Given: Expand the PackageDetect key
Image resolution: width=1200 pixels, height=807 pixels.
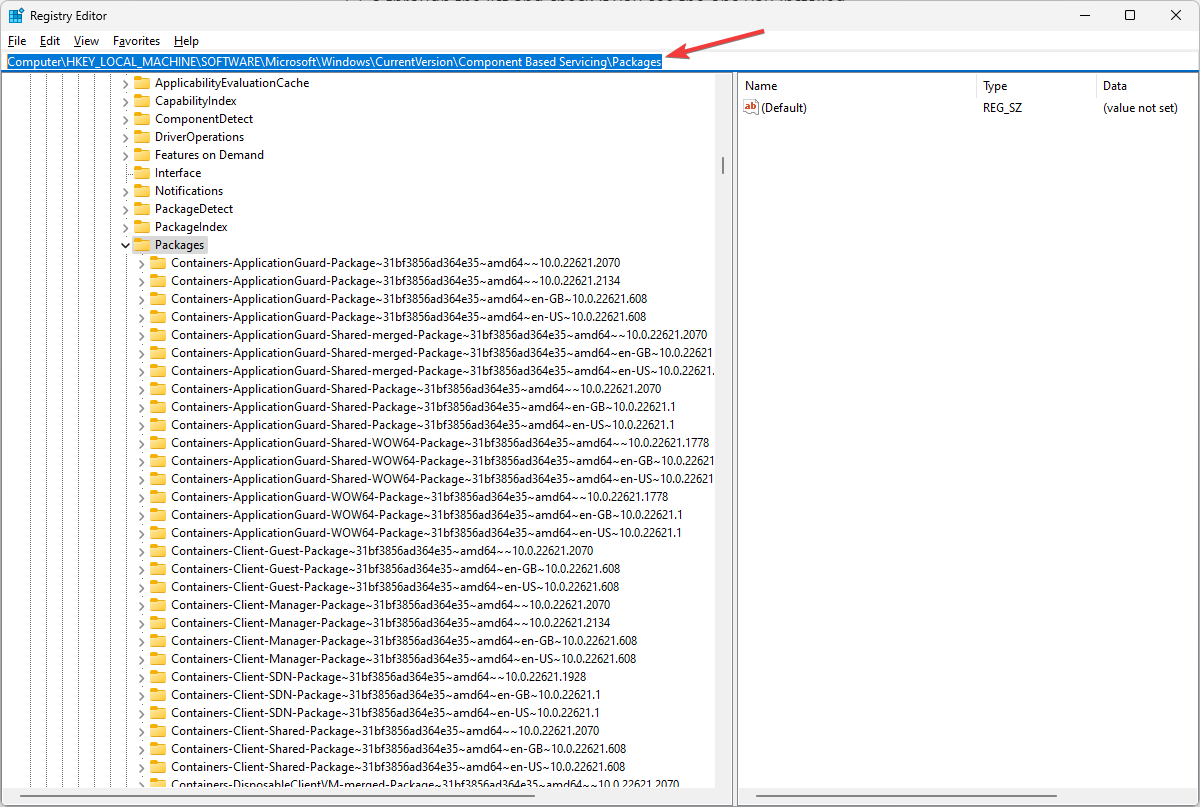Looking at the screenshot, I should click(125, 209).
